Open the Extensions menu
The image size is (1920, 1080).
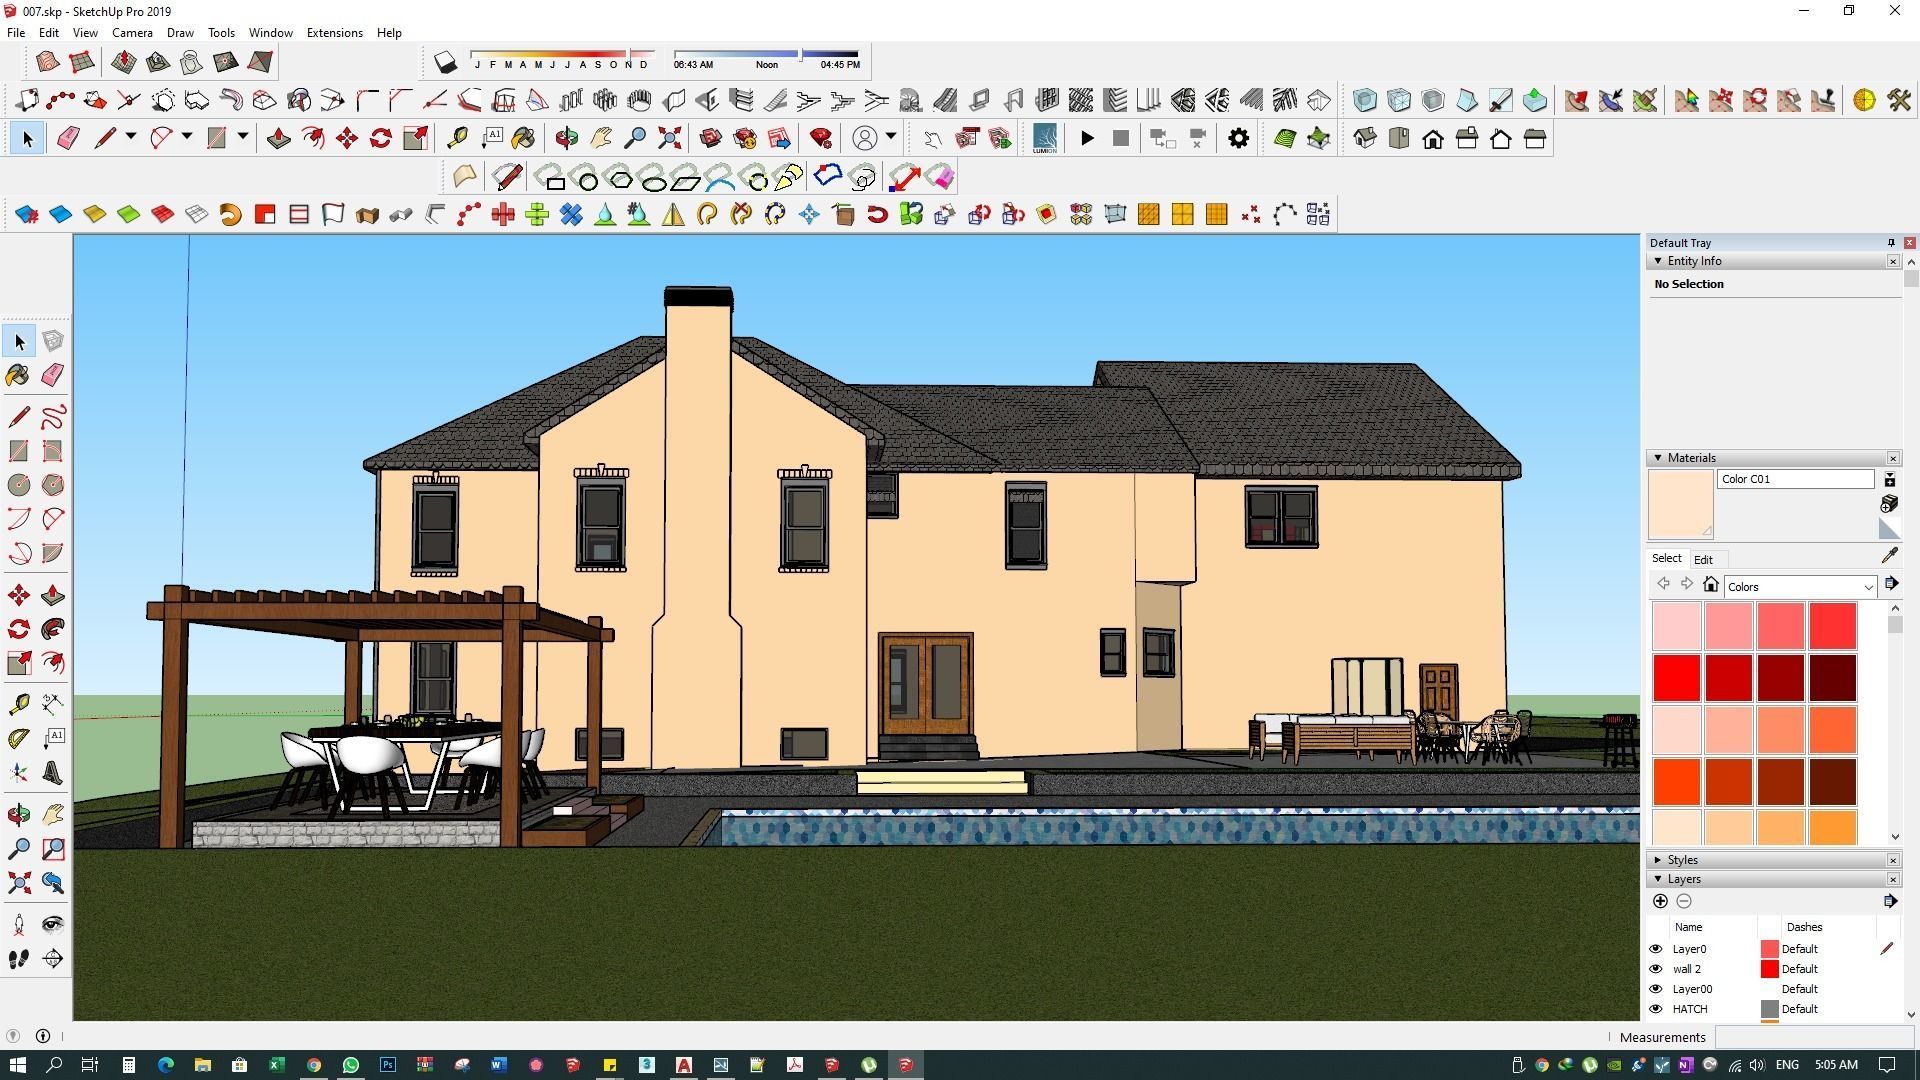(x=334, y=32)
